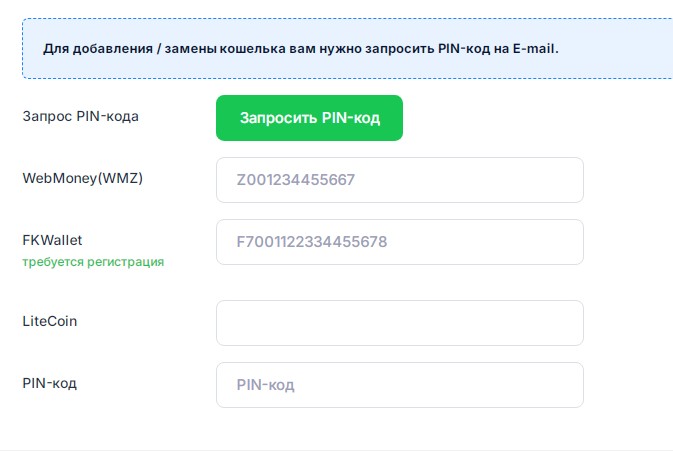This screenshot has height=453, width=673.
Task: Click right end of PIN-код field
Action: coord(565,385)
